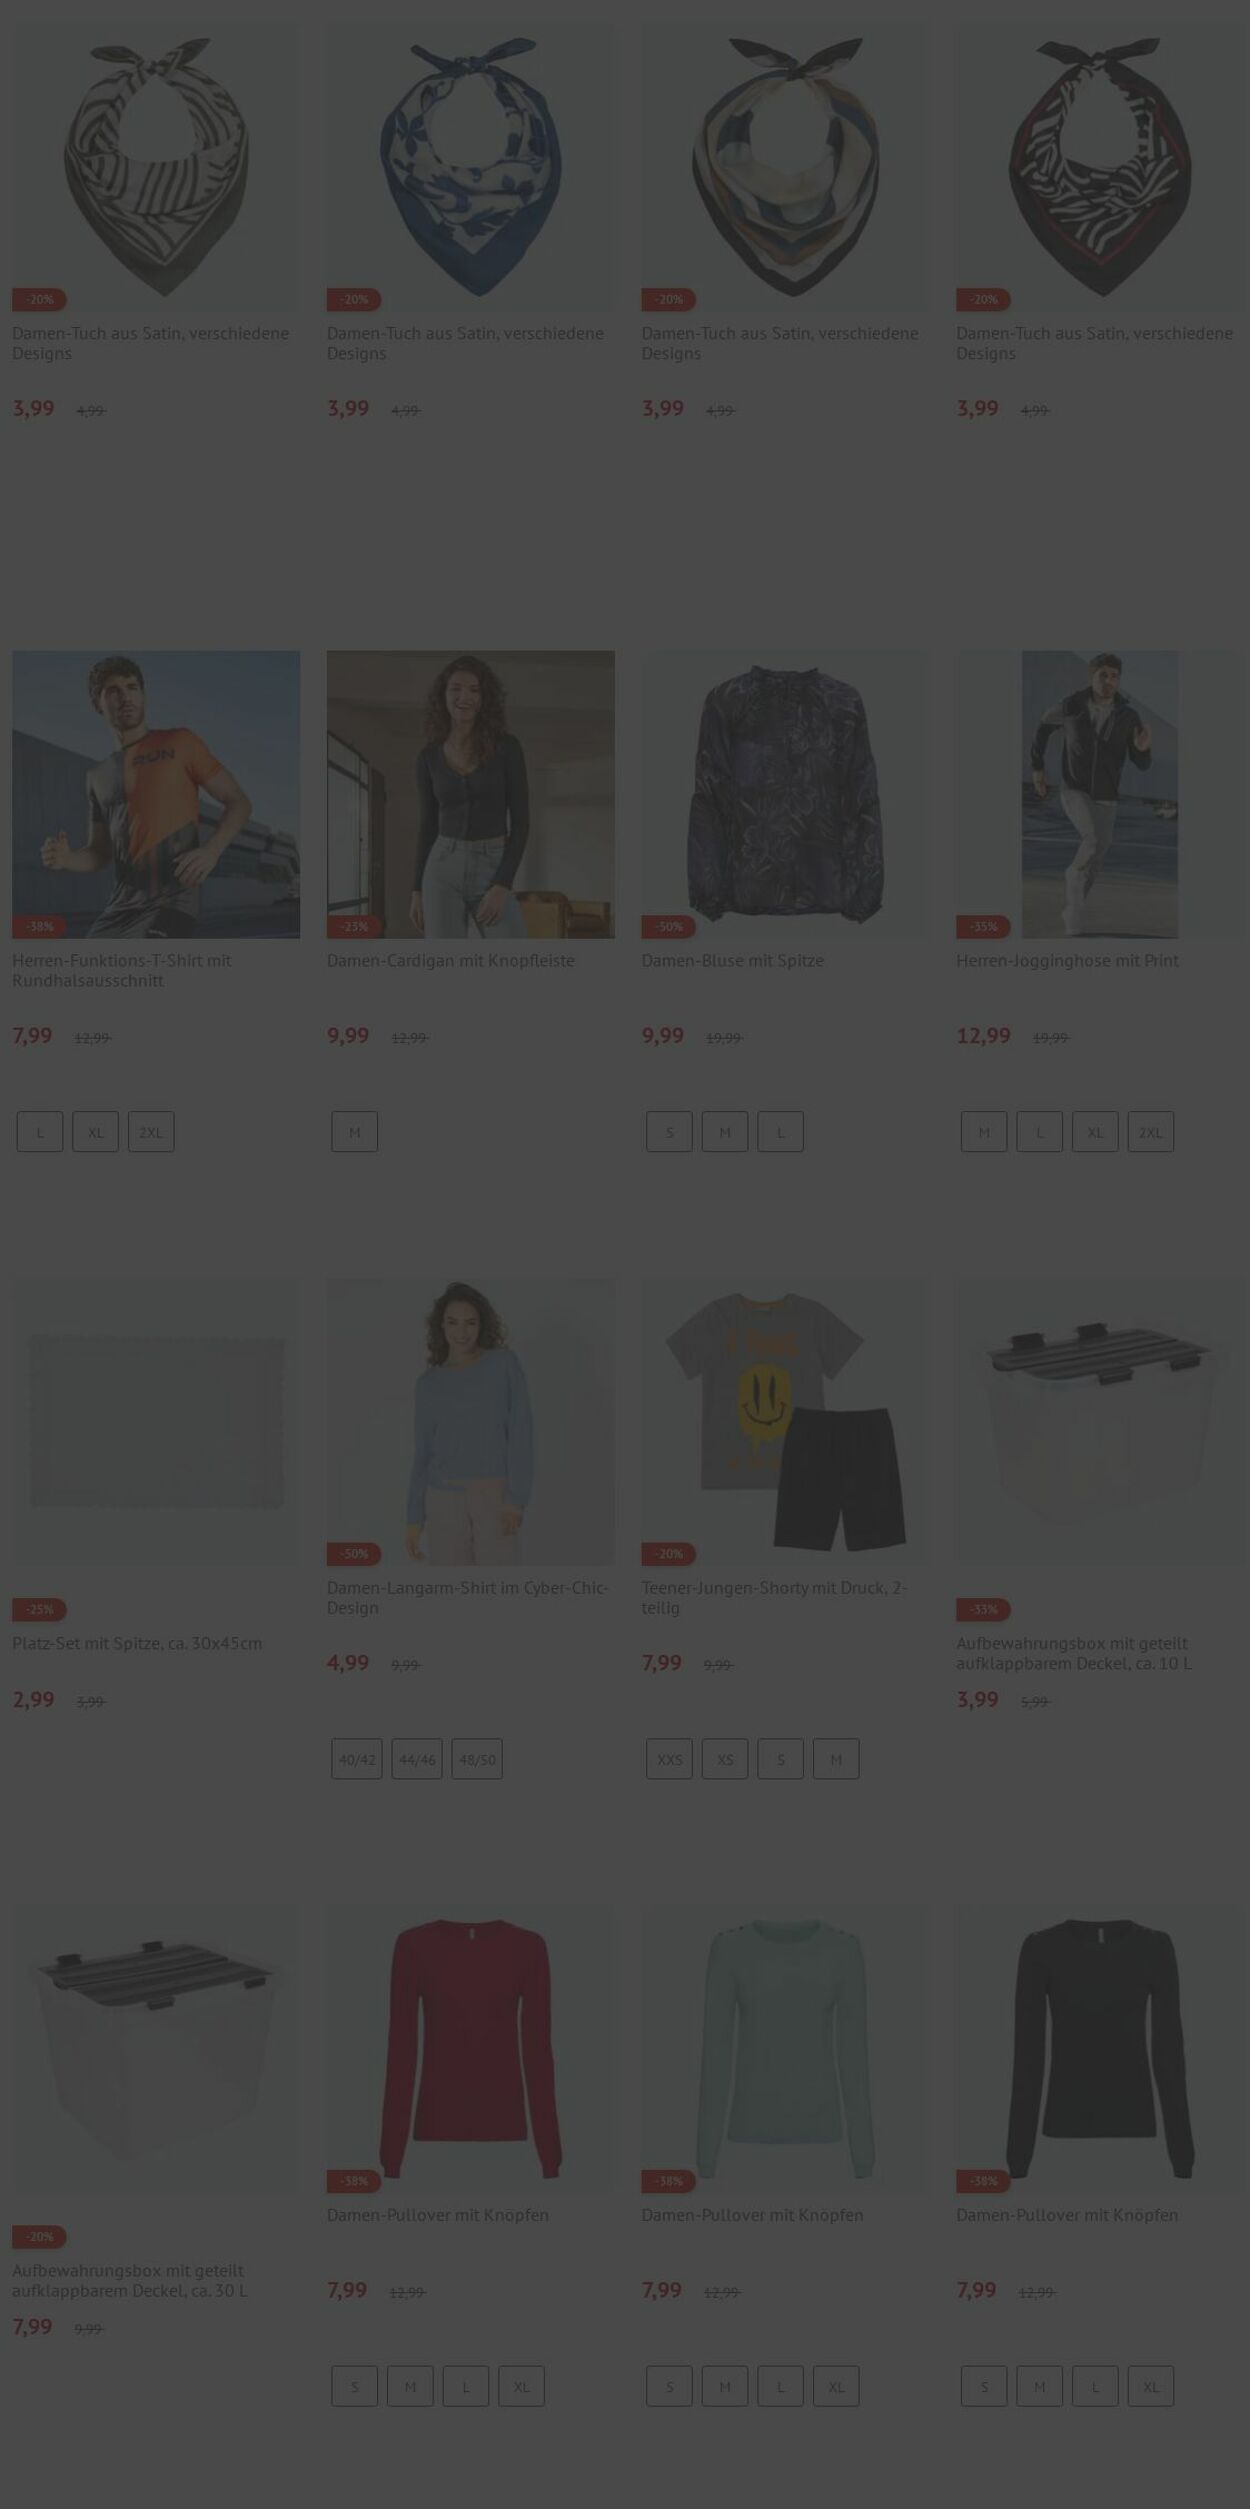This screenshot has height=2509, width=1250.
Task: Open Aufbewahrungsbox ca. 30 L product link
Action: click(x=130, y=2280)
